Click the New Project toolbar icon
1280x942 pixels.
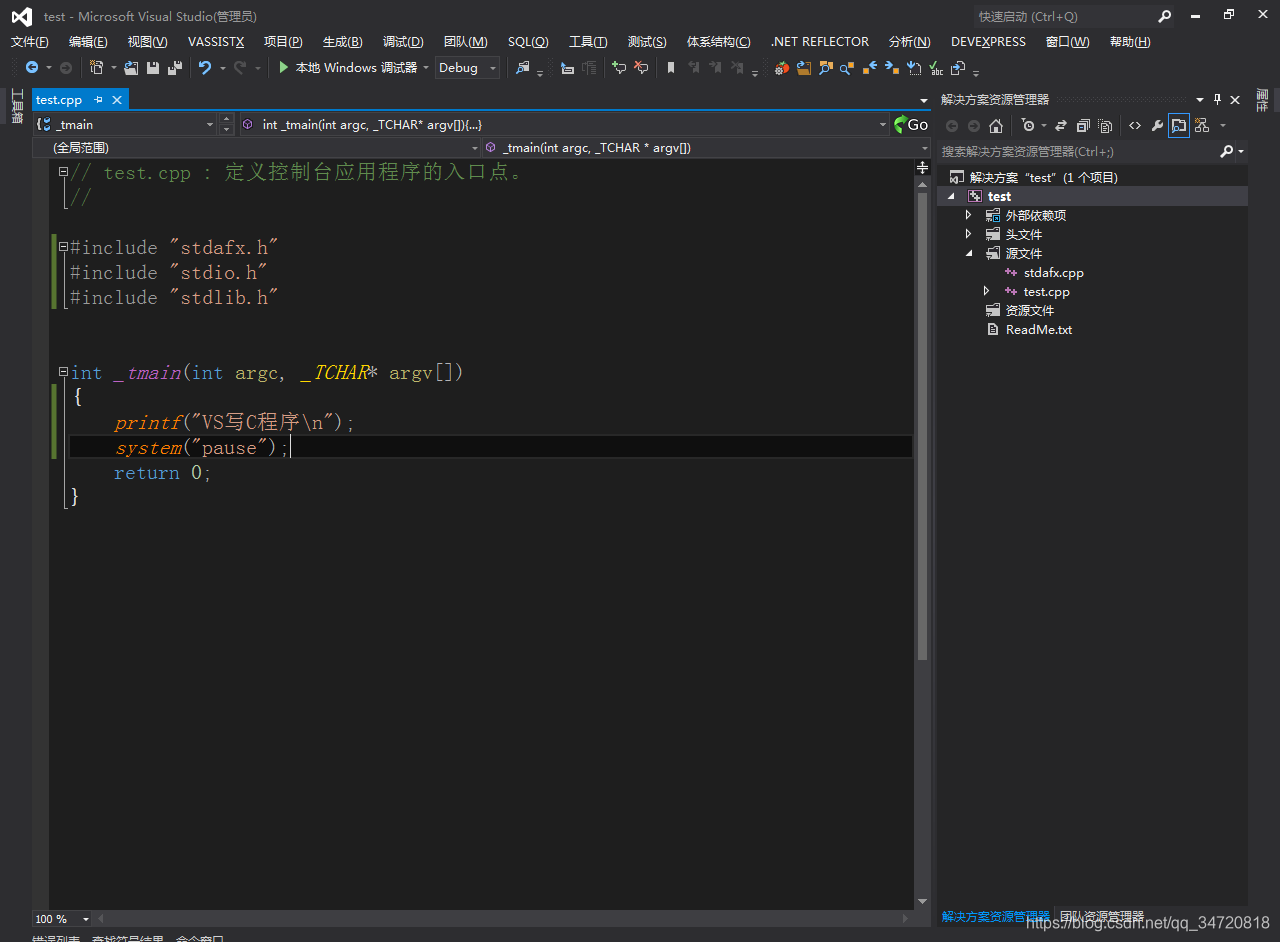click(x=96, y=67)
